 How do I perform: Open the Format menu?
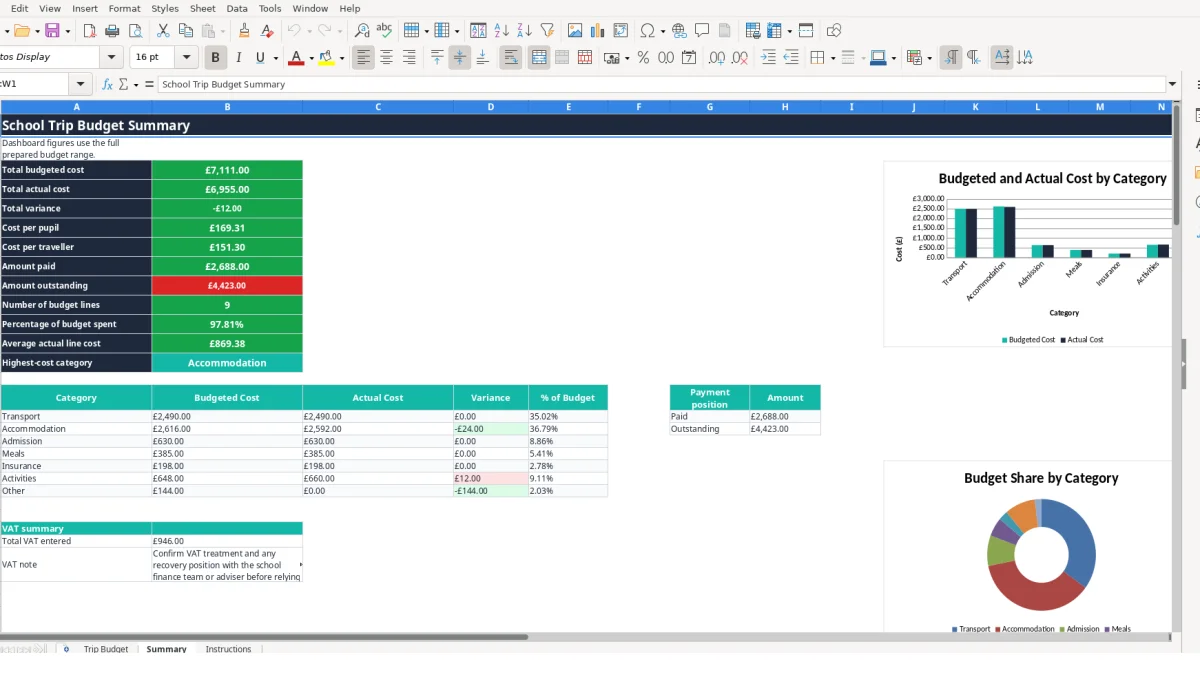[x=124, y=8]
